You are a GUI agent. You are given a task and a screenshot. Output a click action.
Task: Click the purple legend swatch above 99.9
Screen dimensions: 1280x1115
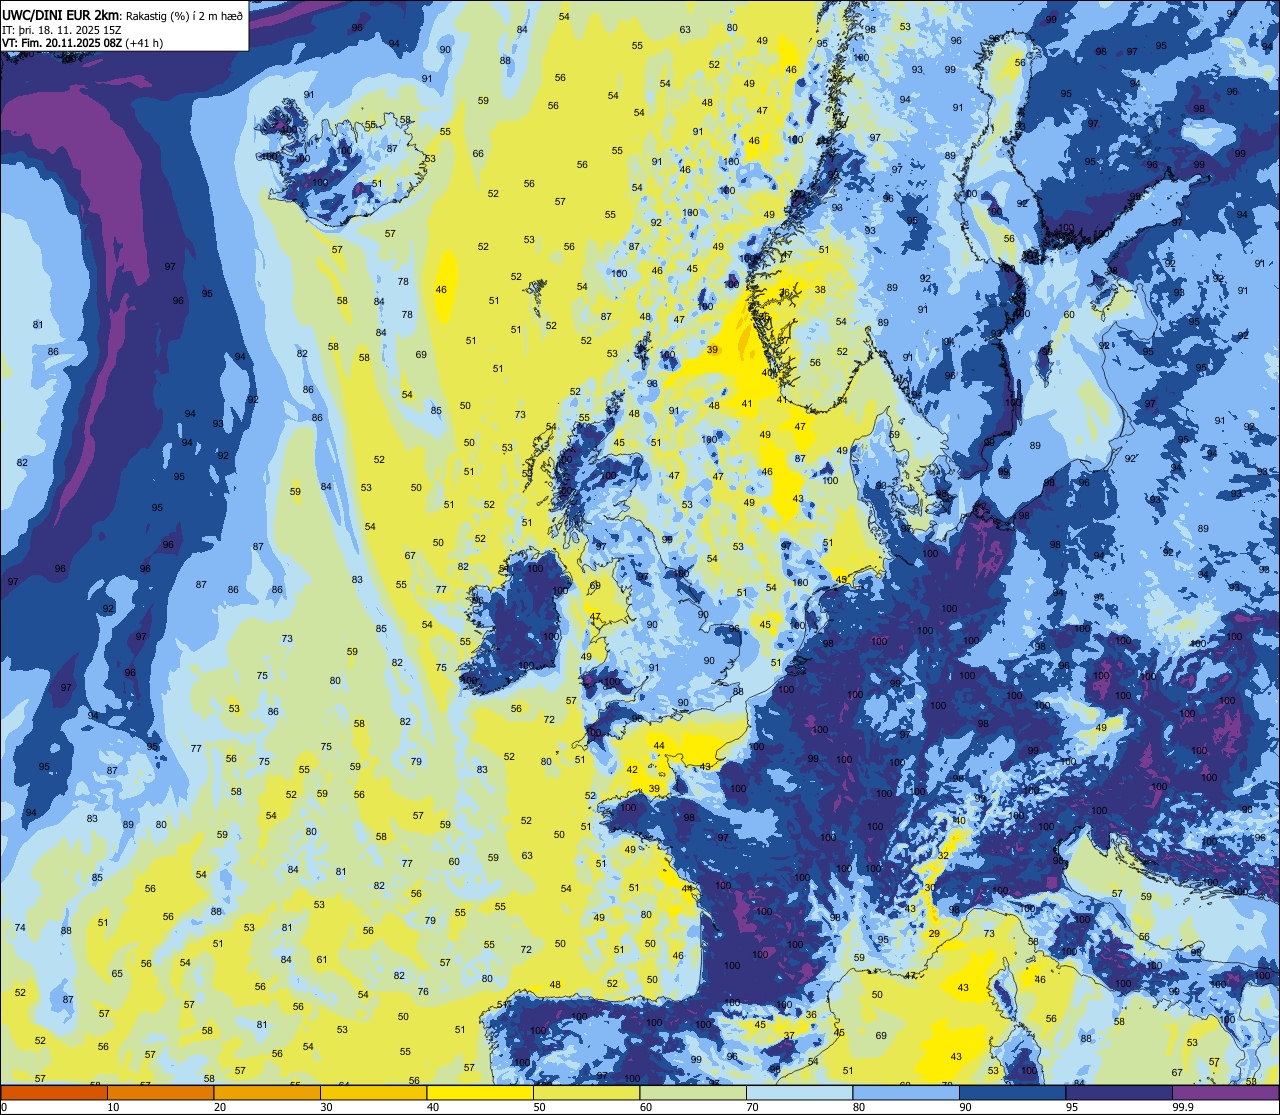click(1225, 1092)
